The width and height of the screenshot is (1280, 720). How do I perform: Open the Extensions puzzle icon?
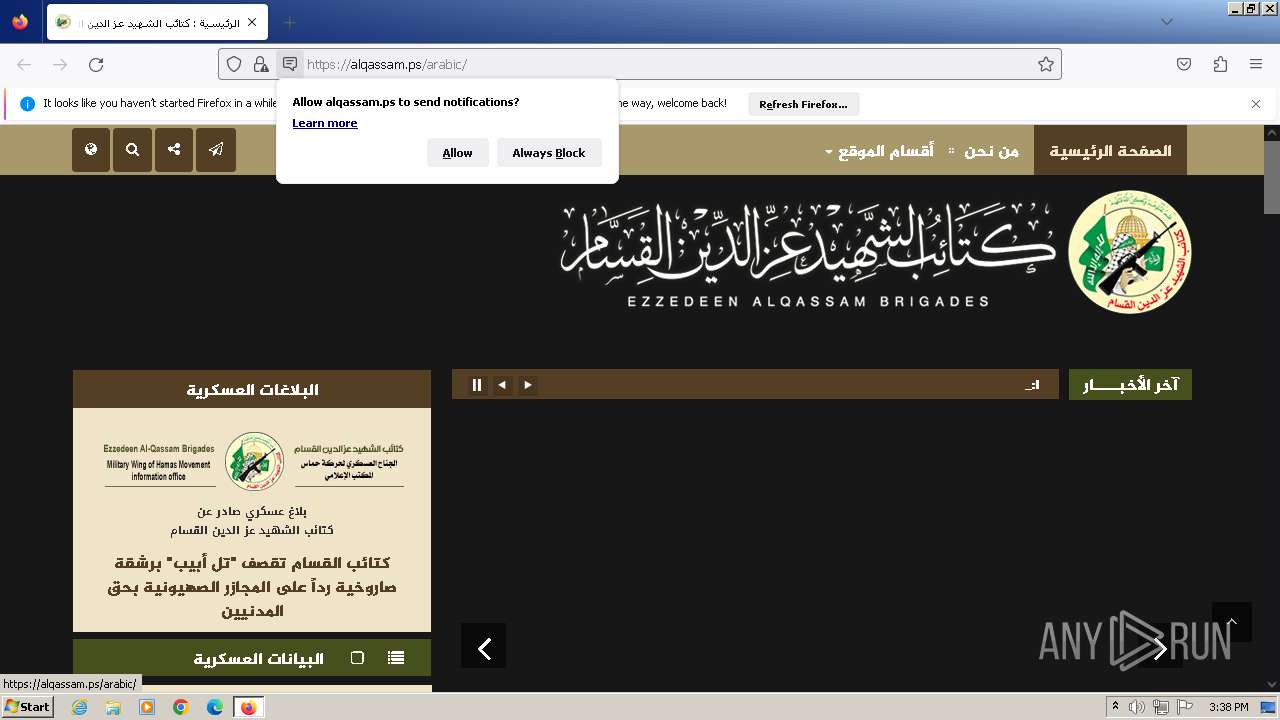coord(1220,64)
